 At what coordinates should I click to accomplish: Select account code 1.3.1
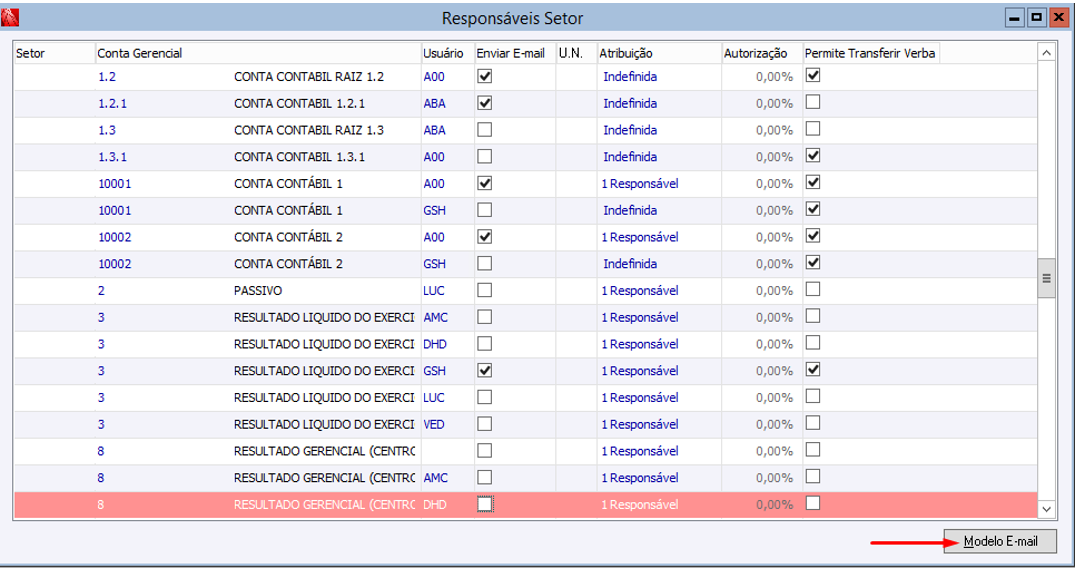(113, 157)
